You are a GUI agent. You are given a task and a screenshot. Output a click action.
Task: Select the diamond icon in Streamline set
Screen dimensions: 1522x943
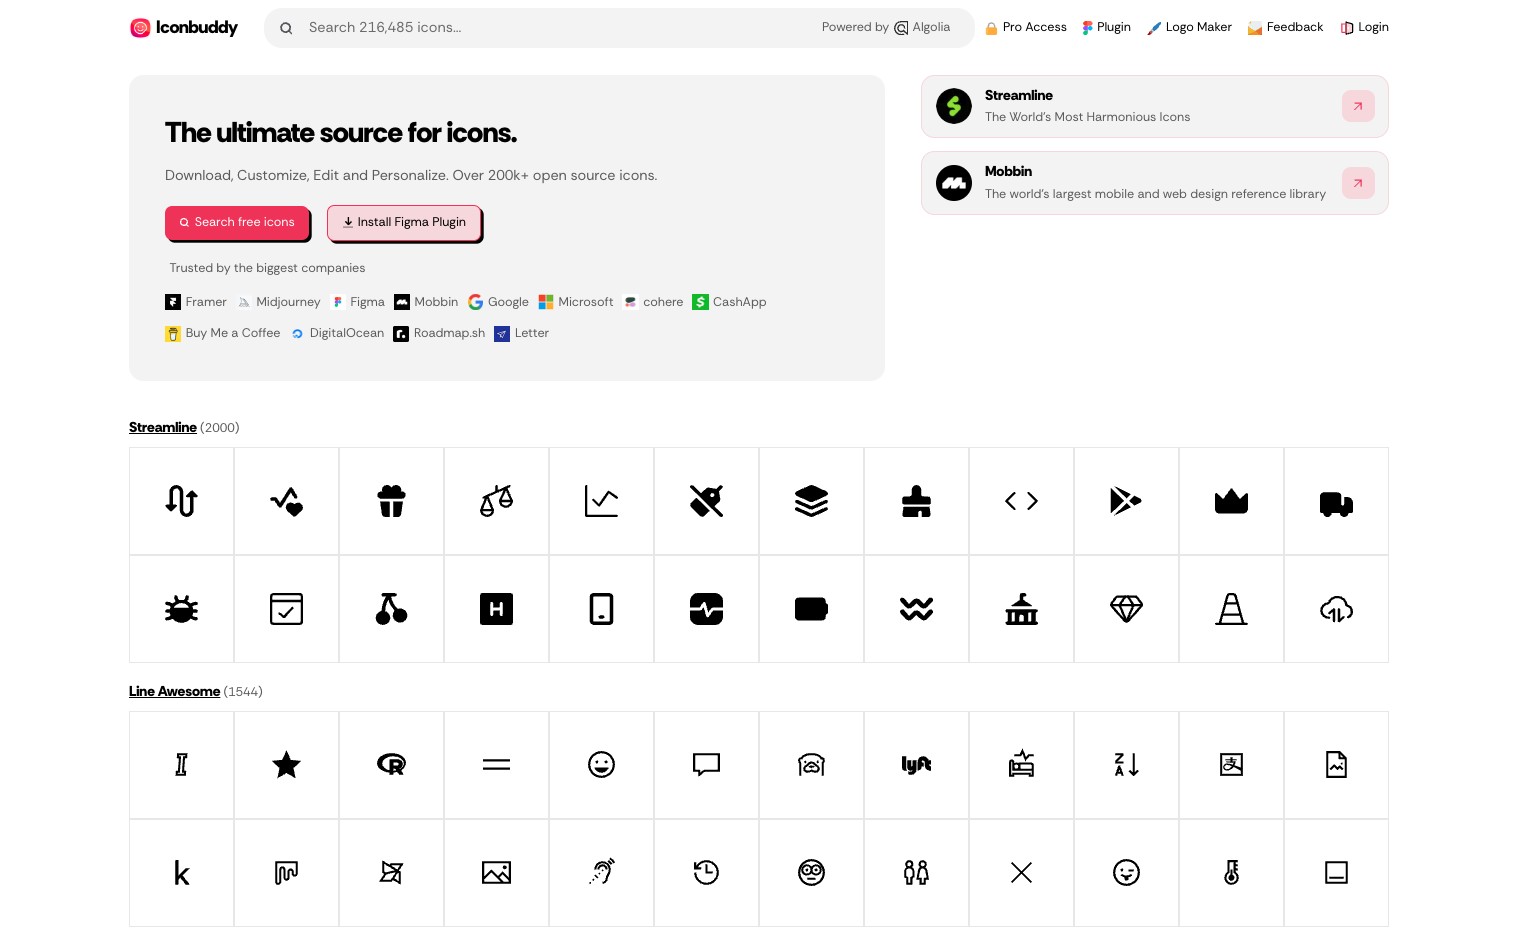1126,609
